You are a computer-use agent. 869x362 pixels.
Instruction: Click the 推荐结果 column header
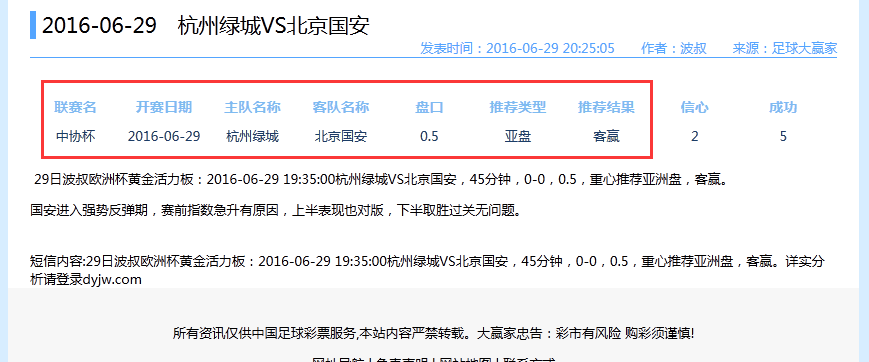606,107
